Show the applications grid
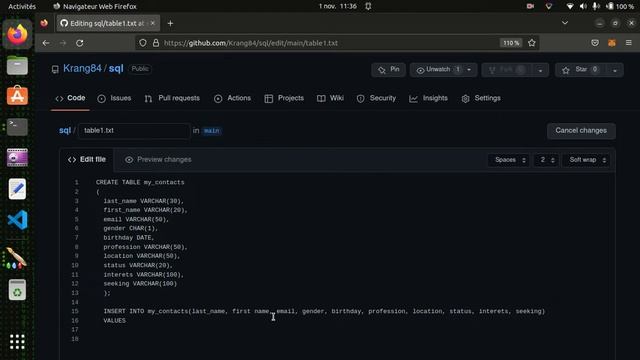640x360 pixels. (x=17, y=342)
